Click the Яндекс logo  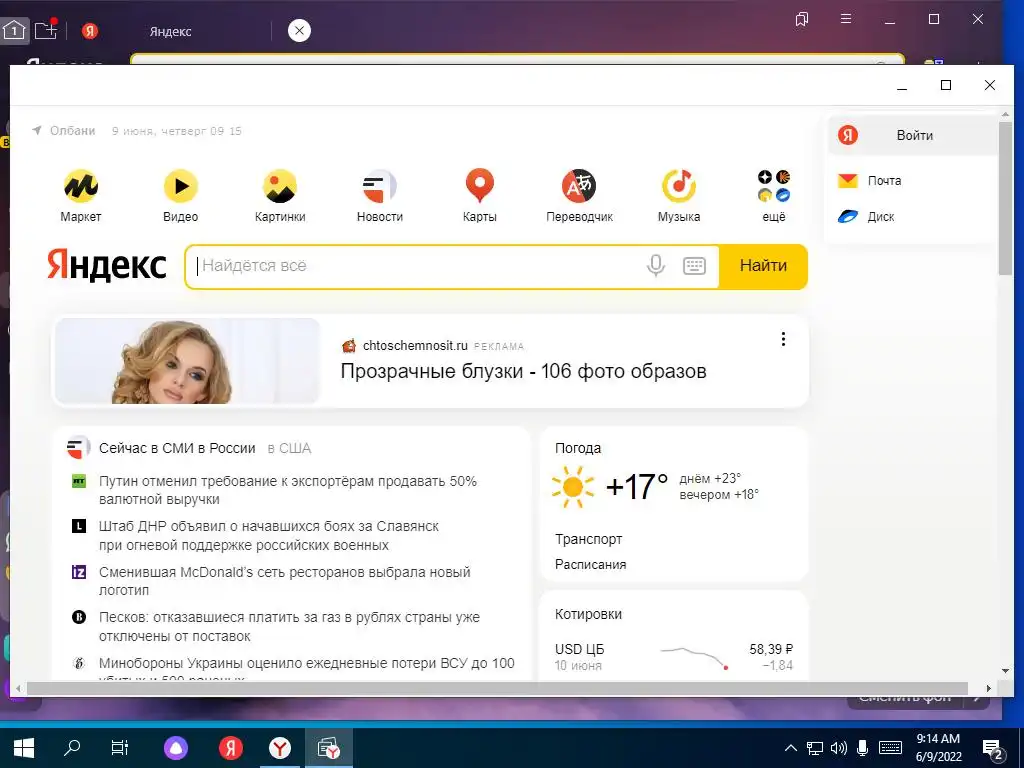tap(106, 265)
